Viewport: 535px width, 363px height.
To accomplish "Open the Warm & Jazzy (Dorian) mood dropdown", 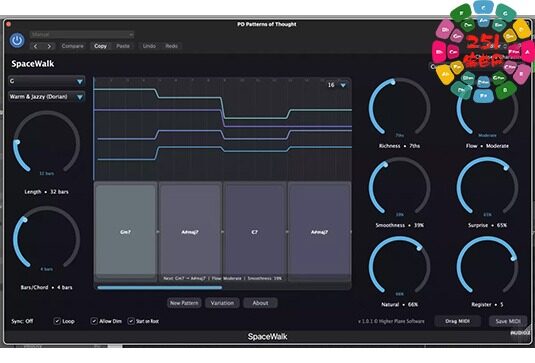I will coord(46,97).
